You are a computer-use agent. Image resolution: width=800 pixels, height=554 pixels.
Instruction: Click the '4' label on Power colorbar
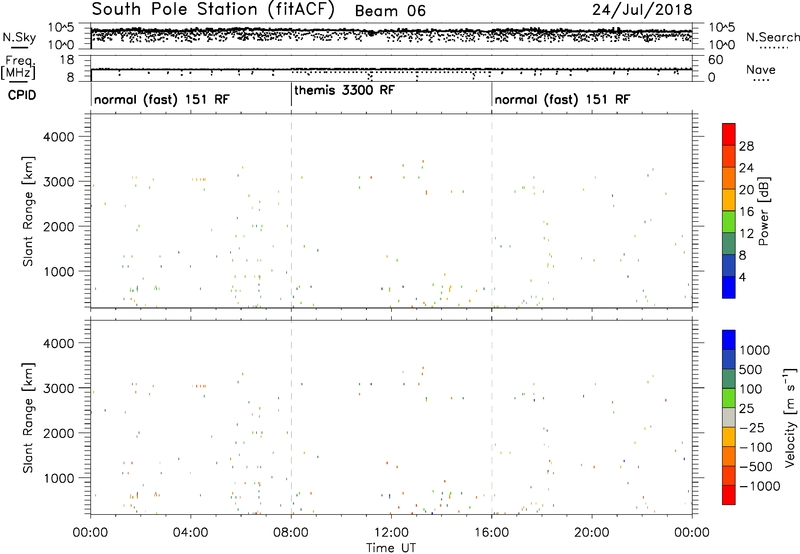[x=743, y=277]
